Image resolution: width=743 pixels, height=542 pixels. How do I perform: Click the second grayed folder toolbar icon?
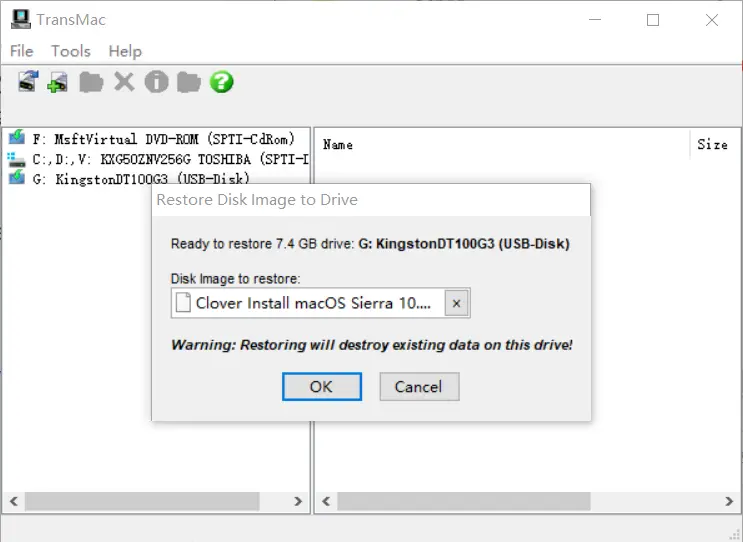pyautogui.click(x=189, y=82)
